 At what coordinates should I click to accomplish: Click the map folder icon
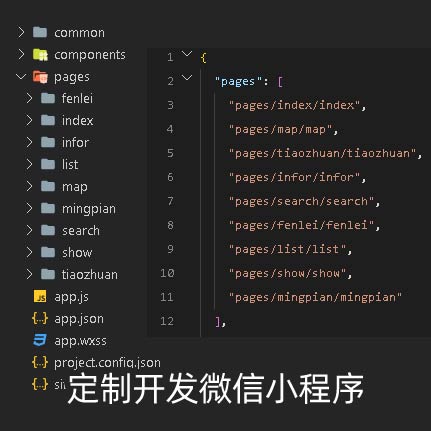pos(48,186)
